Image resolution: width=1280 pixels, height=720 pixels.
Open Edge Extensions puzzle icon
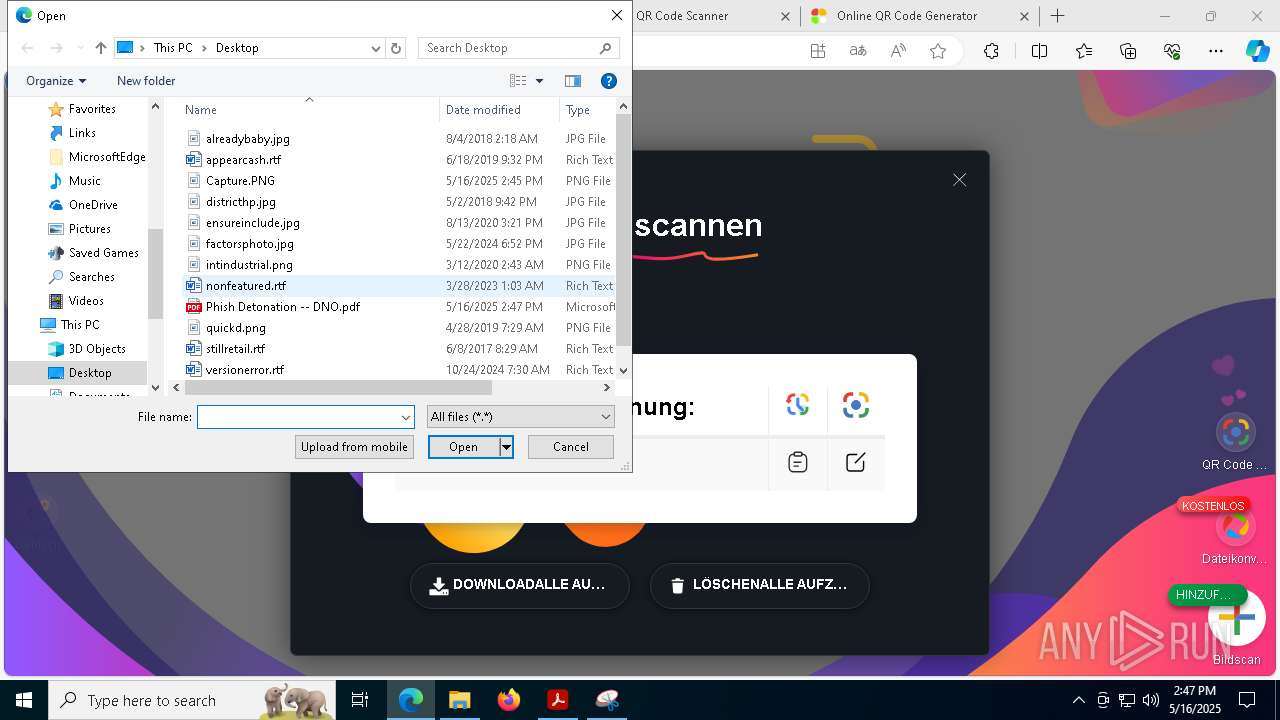coord(991,51)
